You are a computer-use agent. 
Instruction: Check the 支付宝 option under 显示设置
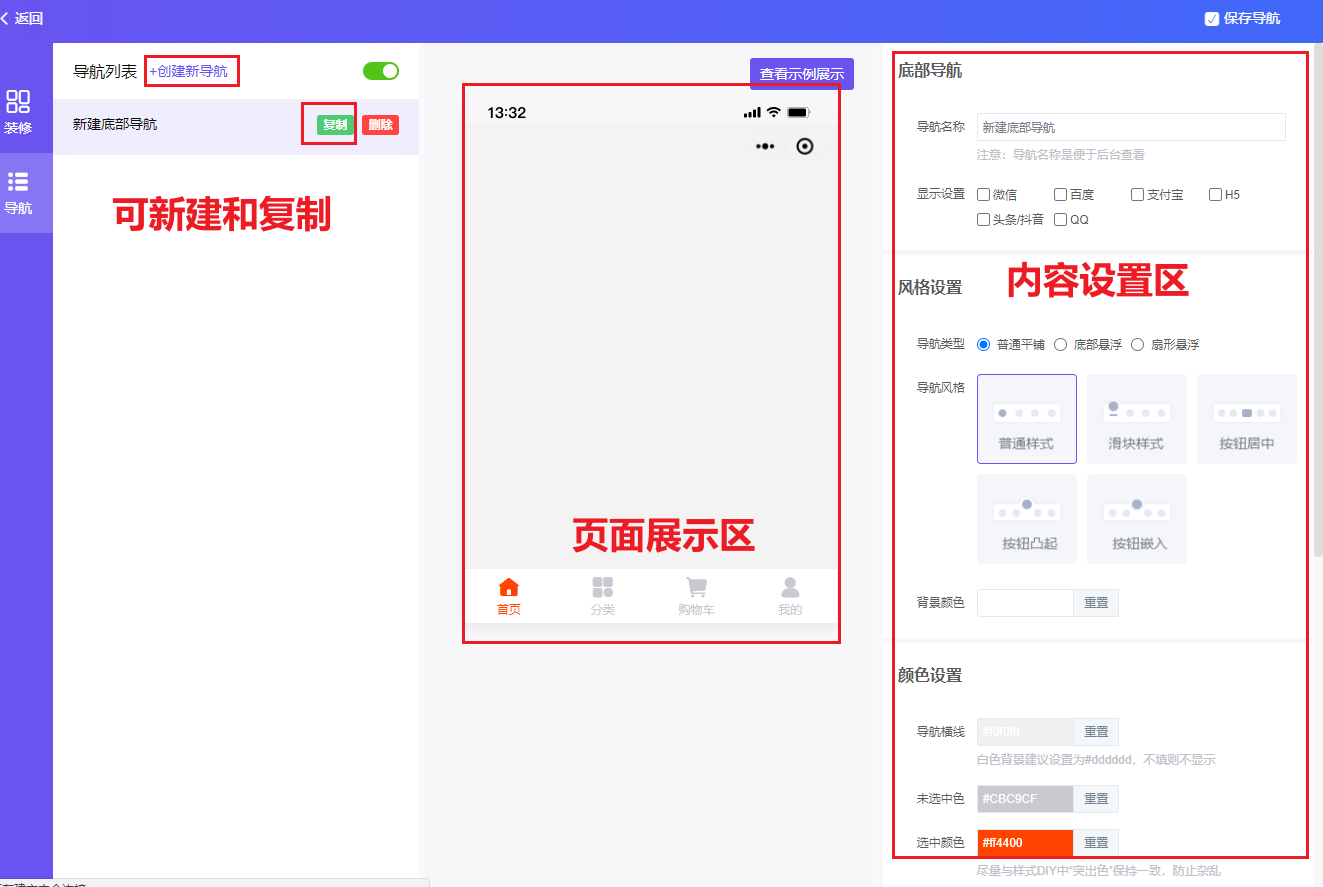pos(1136,194)
